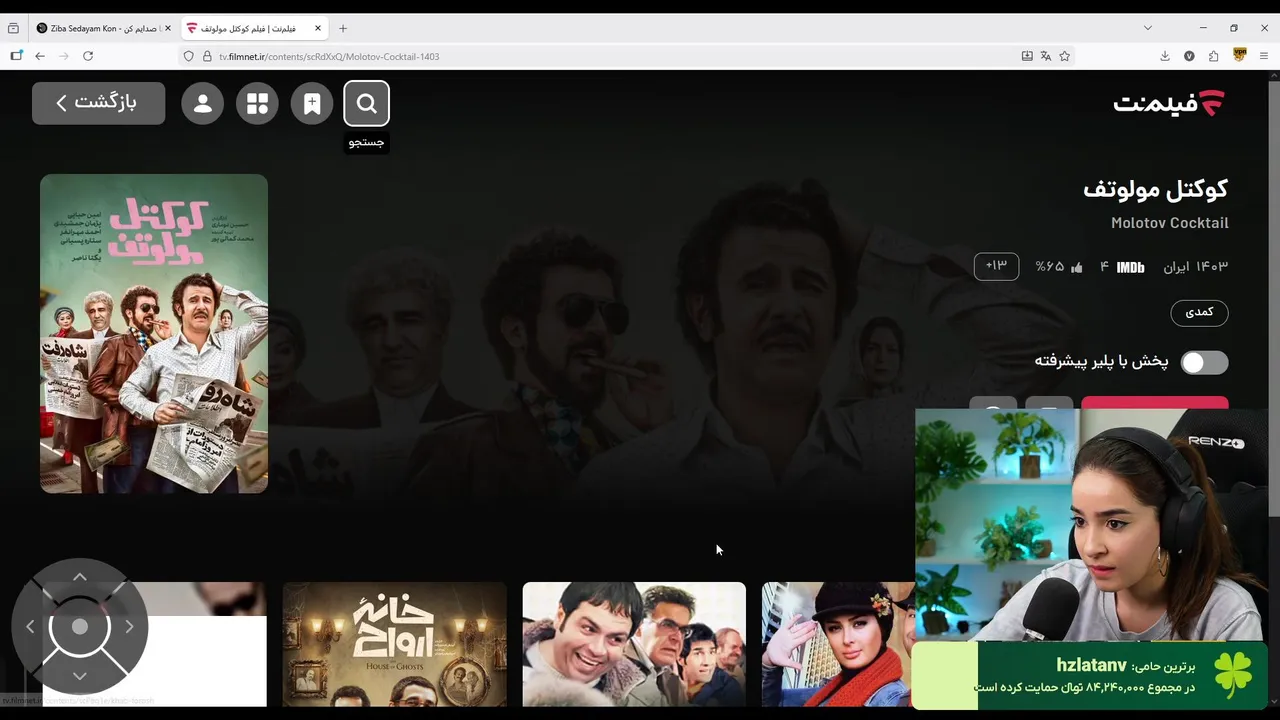Click the virtual remote up arrow
1280x720 pixels.
(80, 577)
